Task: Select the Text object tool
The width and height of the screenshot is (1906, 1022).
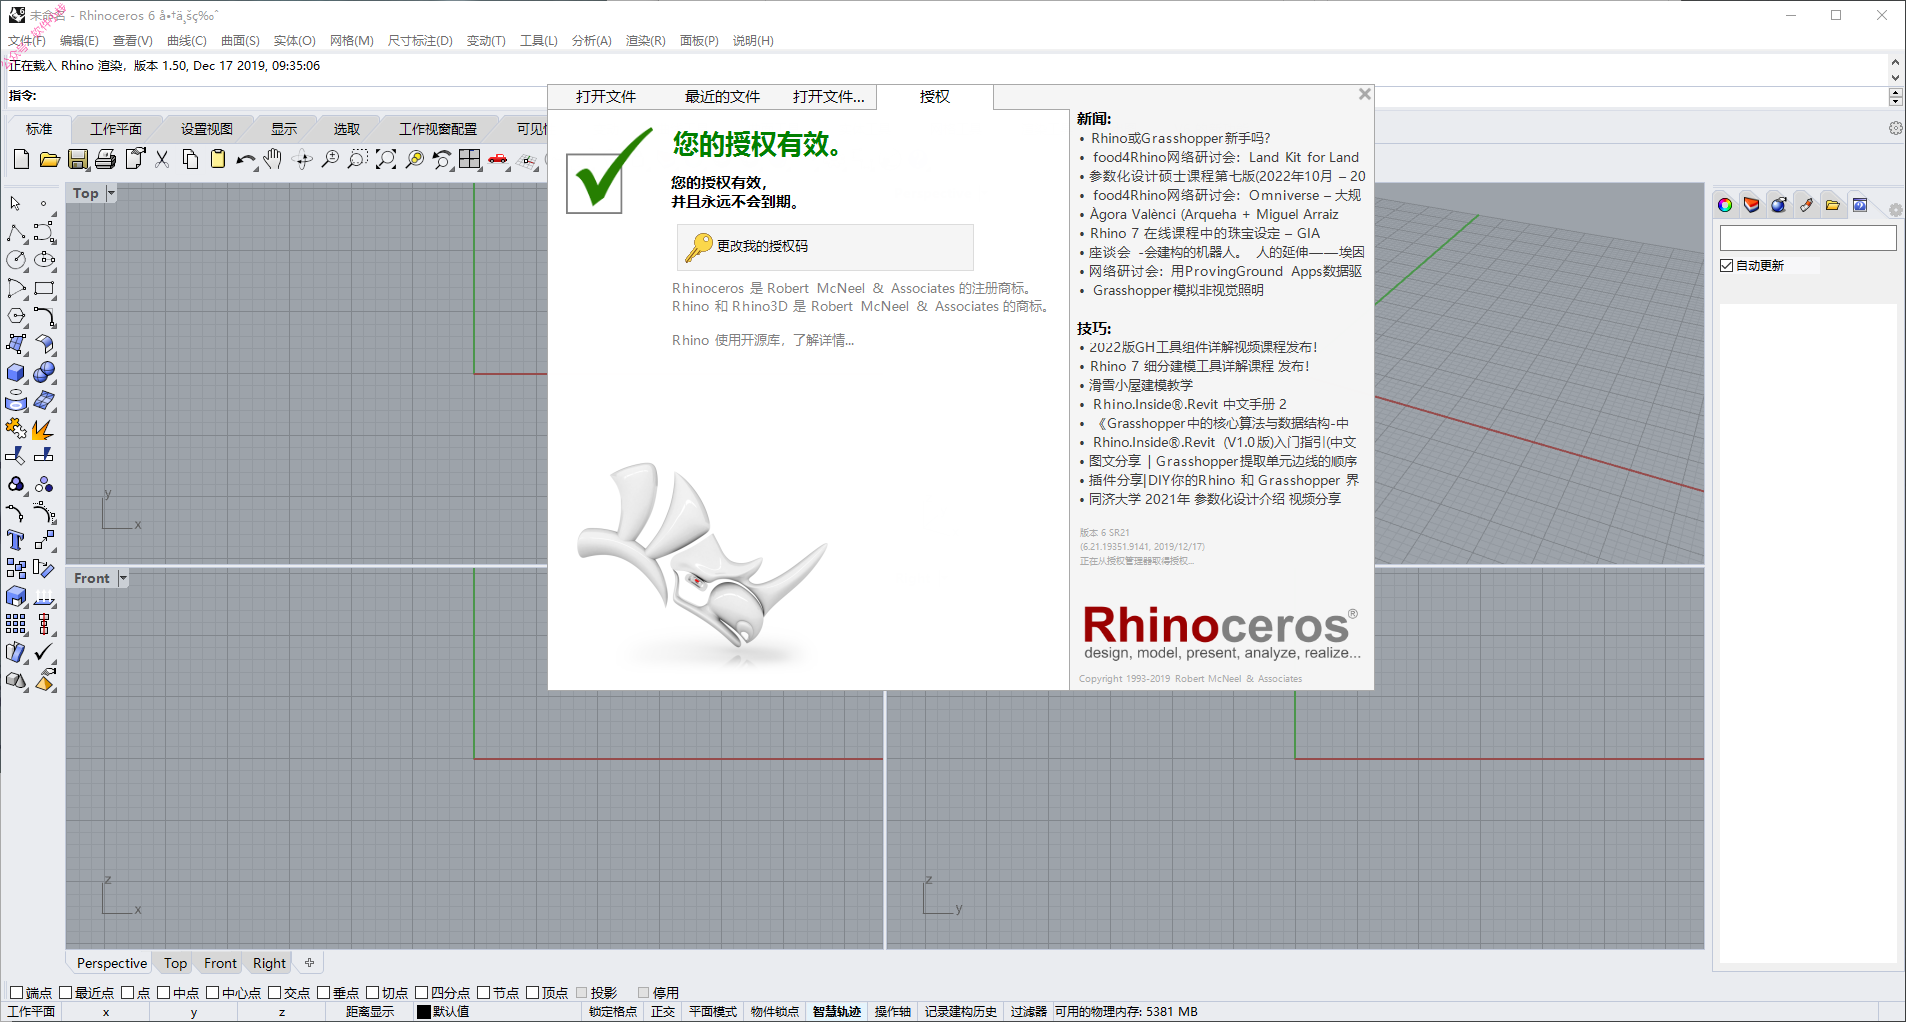Action: (16, 541)
